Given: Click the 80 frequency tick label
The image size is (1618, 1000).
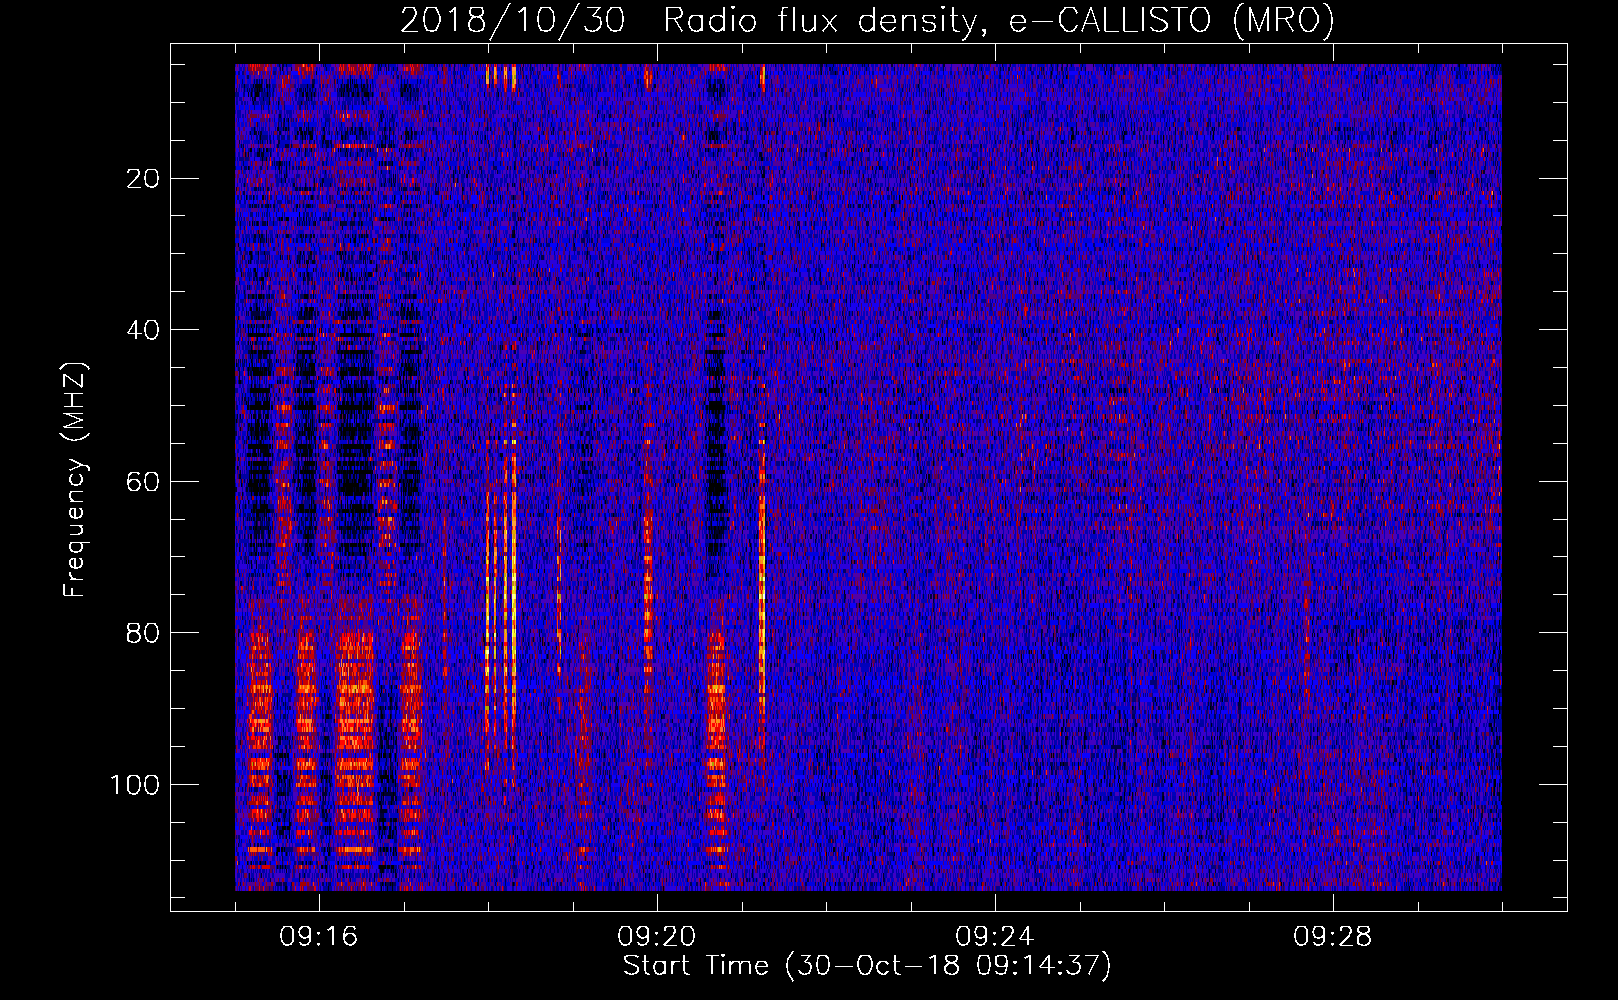Looking at the screenshot, I should click(144, 633).
